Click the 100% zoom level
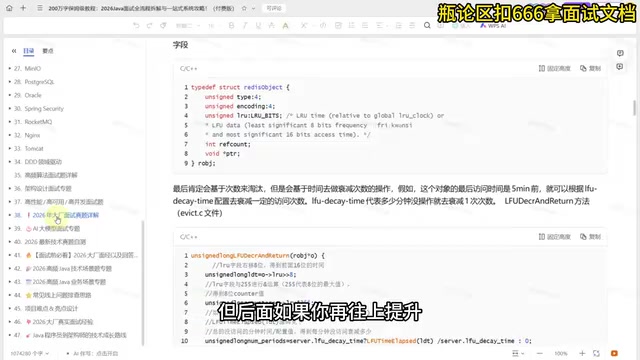 click(x=561, y=353)
